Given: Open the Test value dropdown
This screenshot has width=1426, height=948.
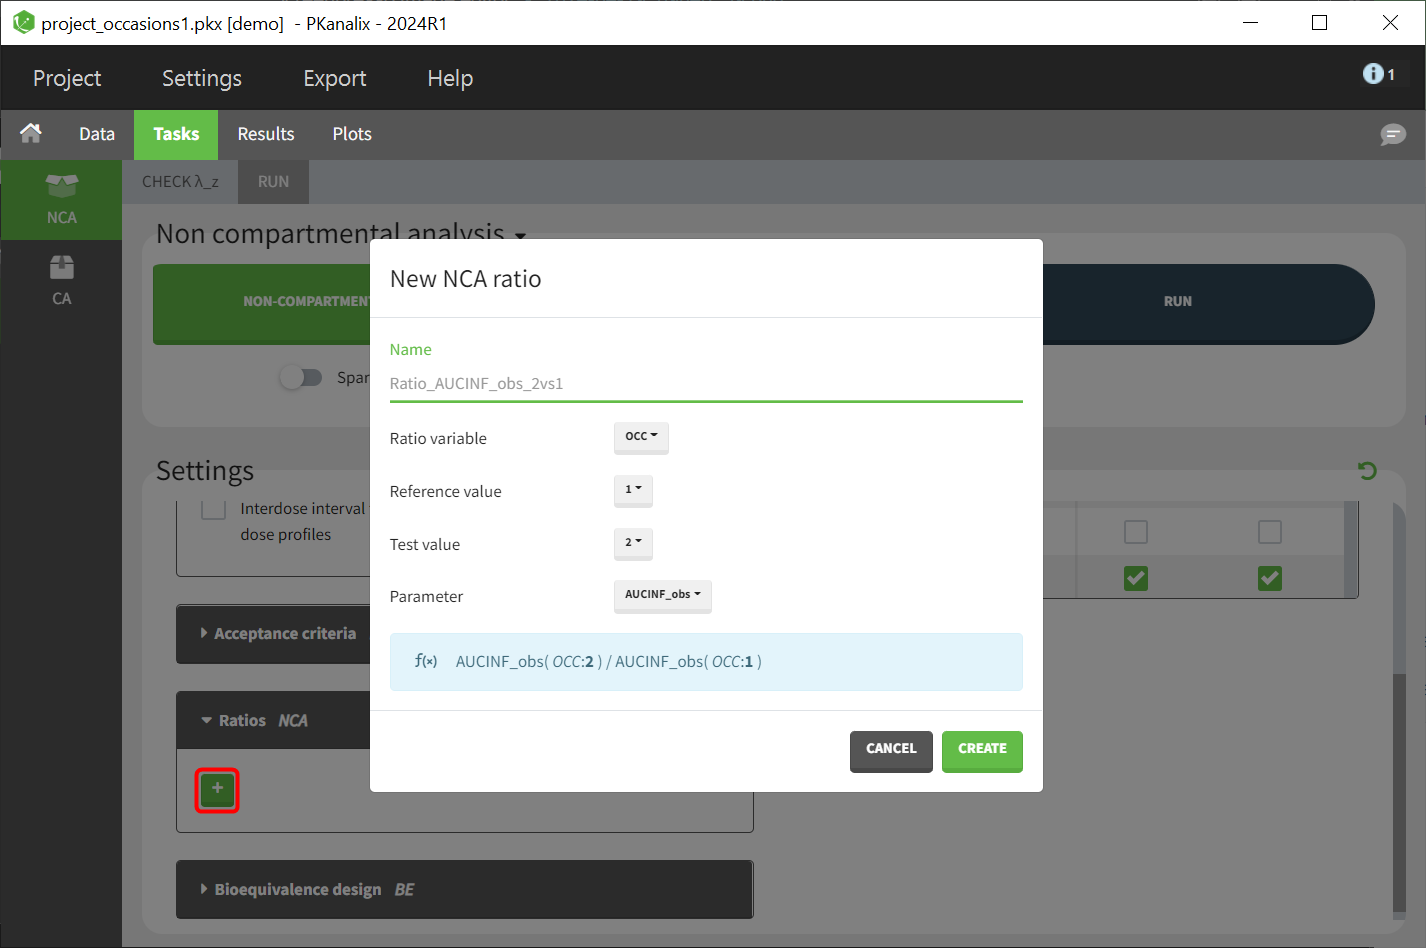Looking at the screenshot, I should click(x=633, y=543).
